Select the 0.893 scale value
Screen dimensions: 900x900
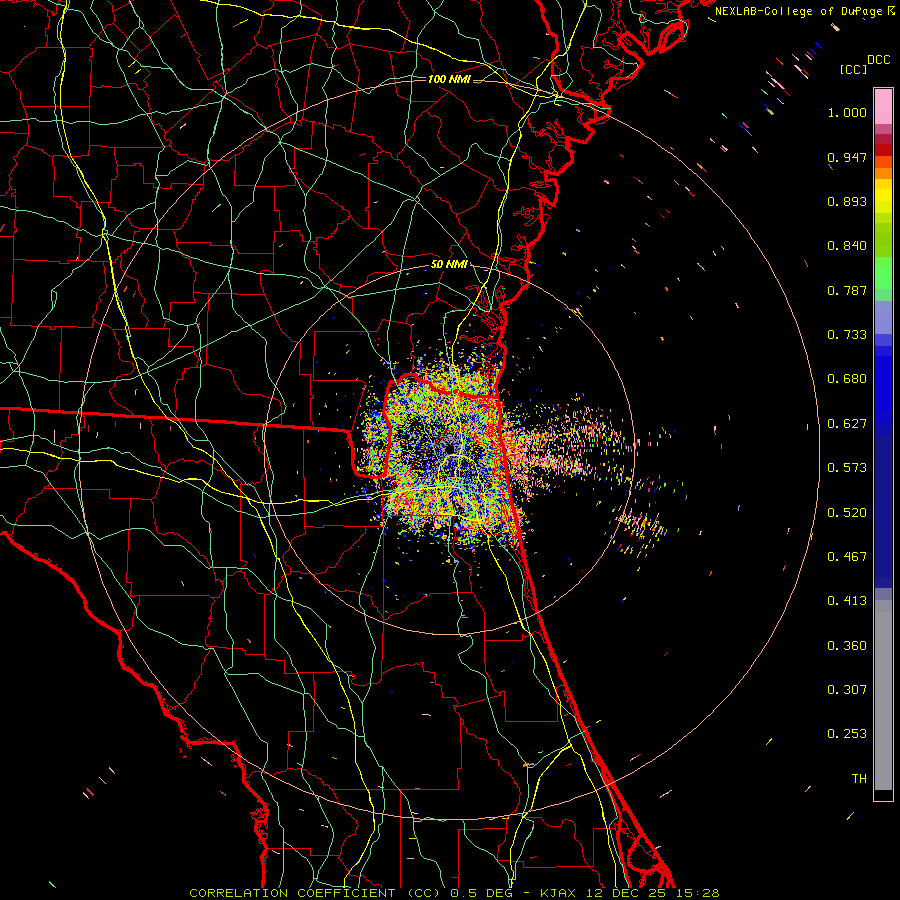coord(847,201)
